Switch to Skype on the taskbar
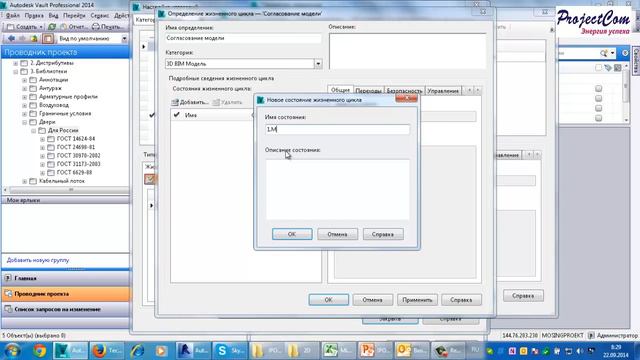640x360 pixels. [230, 351]
